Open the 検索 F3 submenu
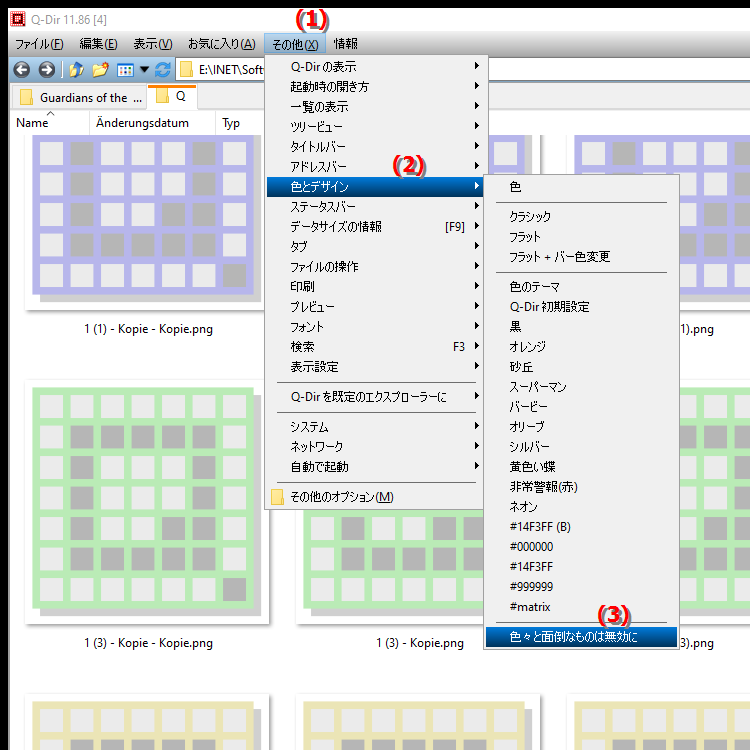 pos(375,347)
